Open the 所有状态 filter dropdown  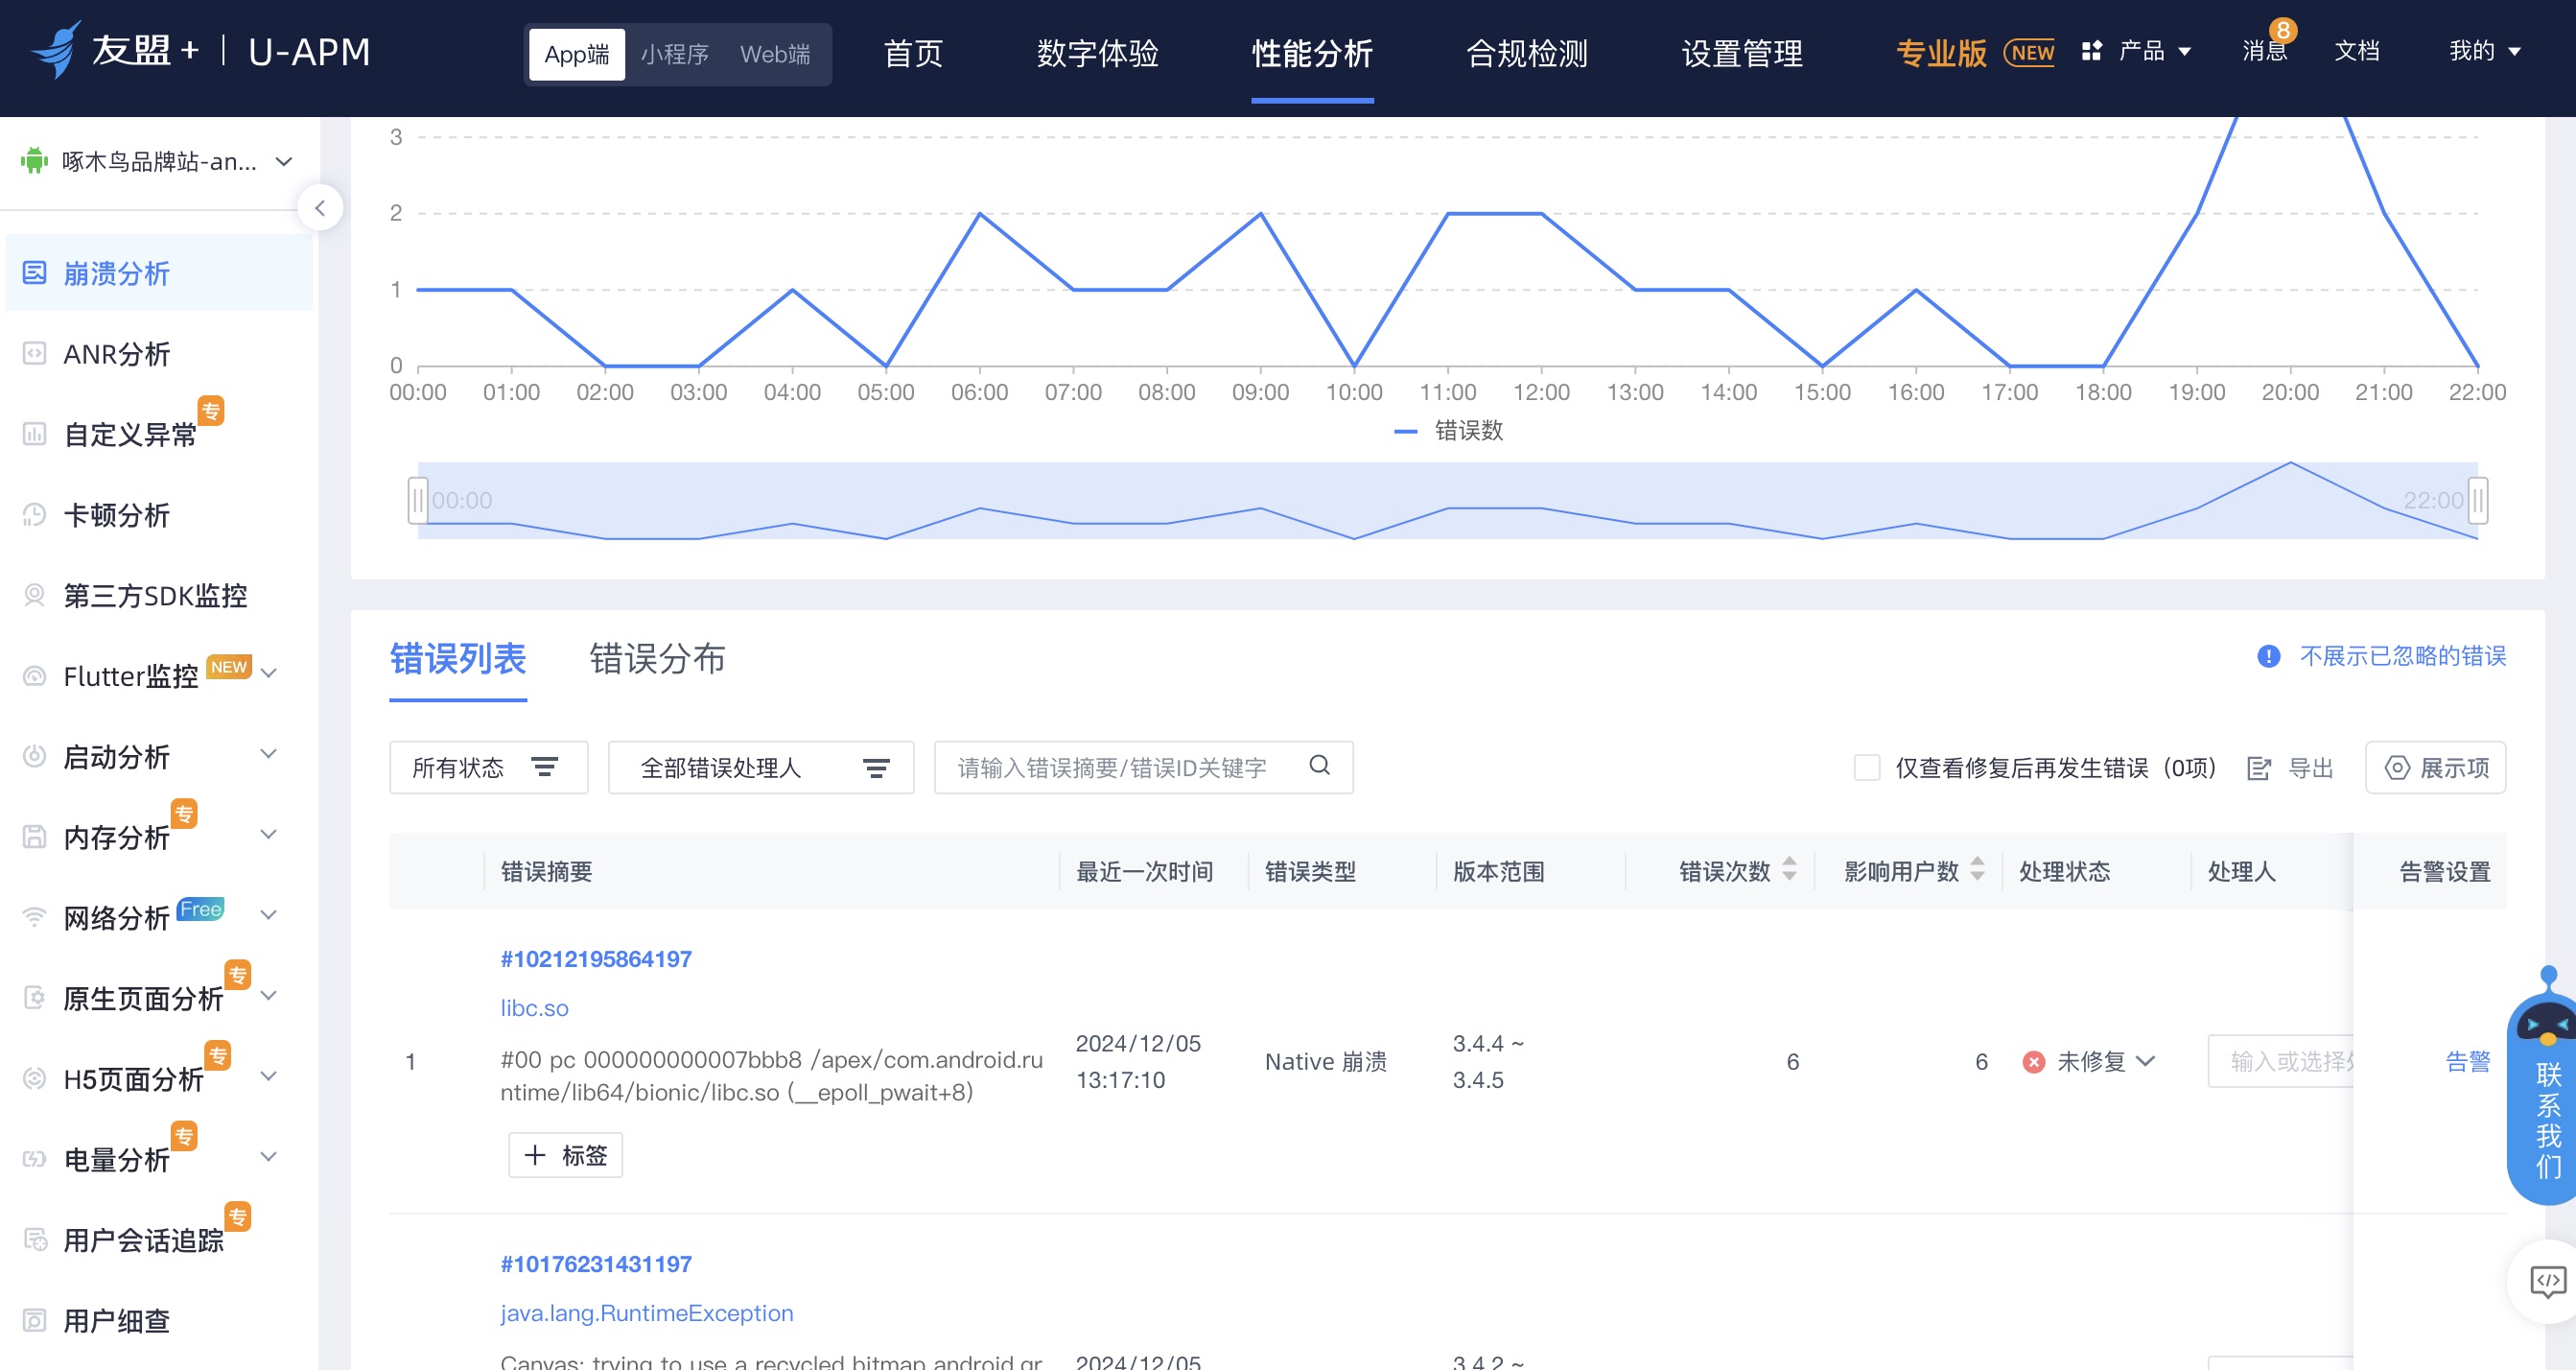coord(488,768)
